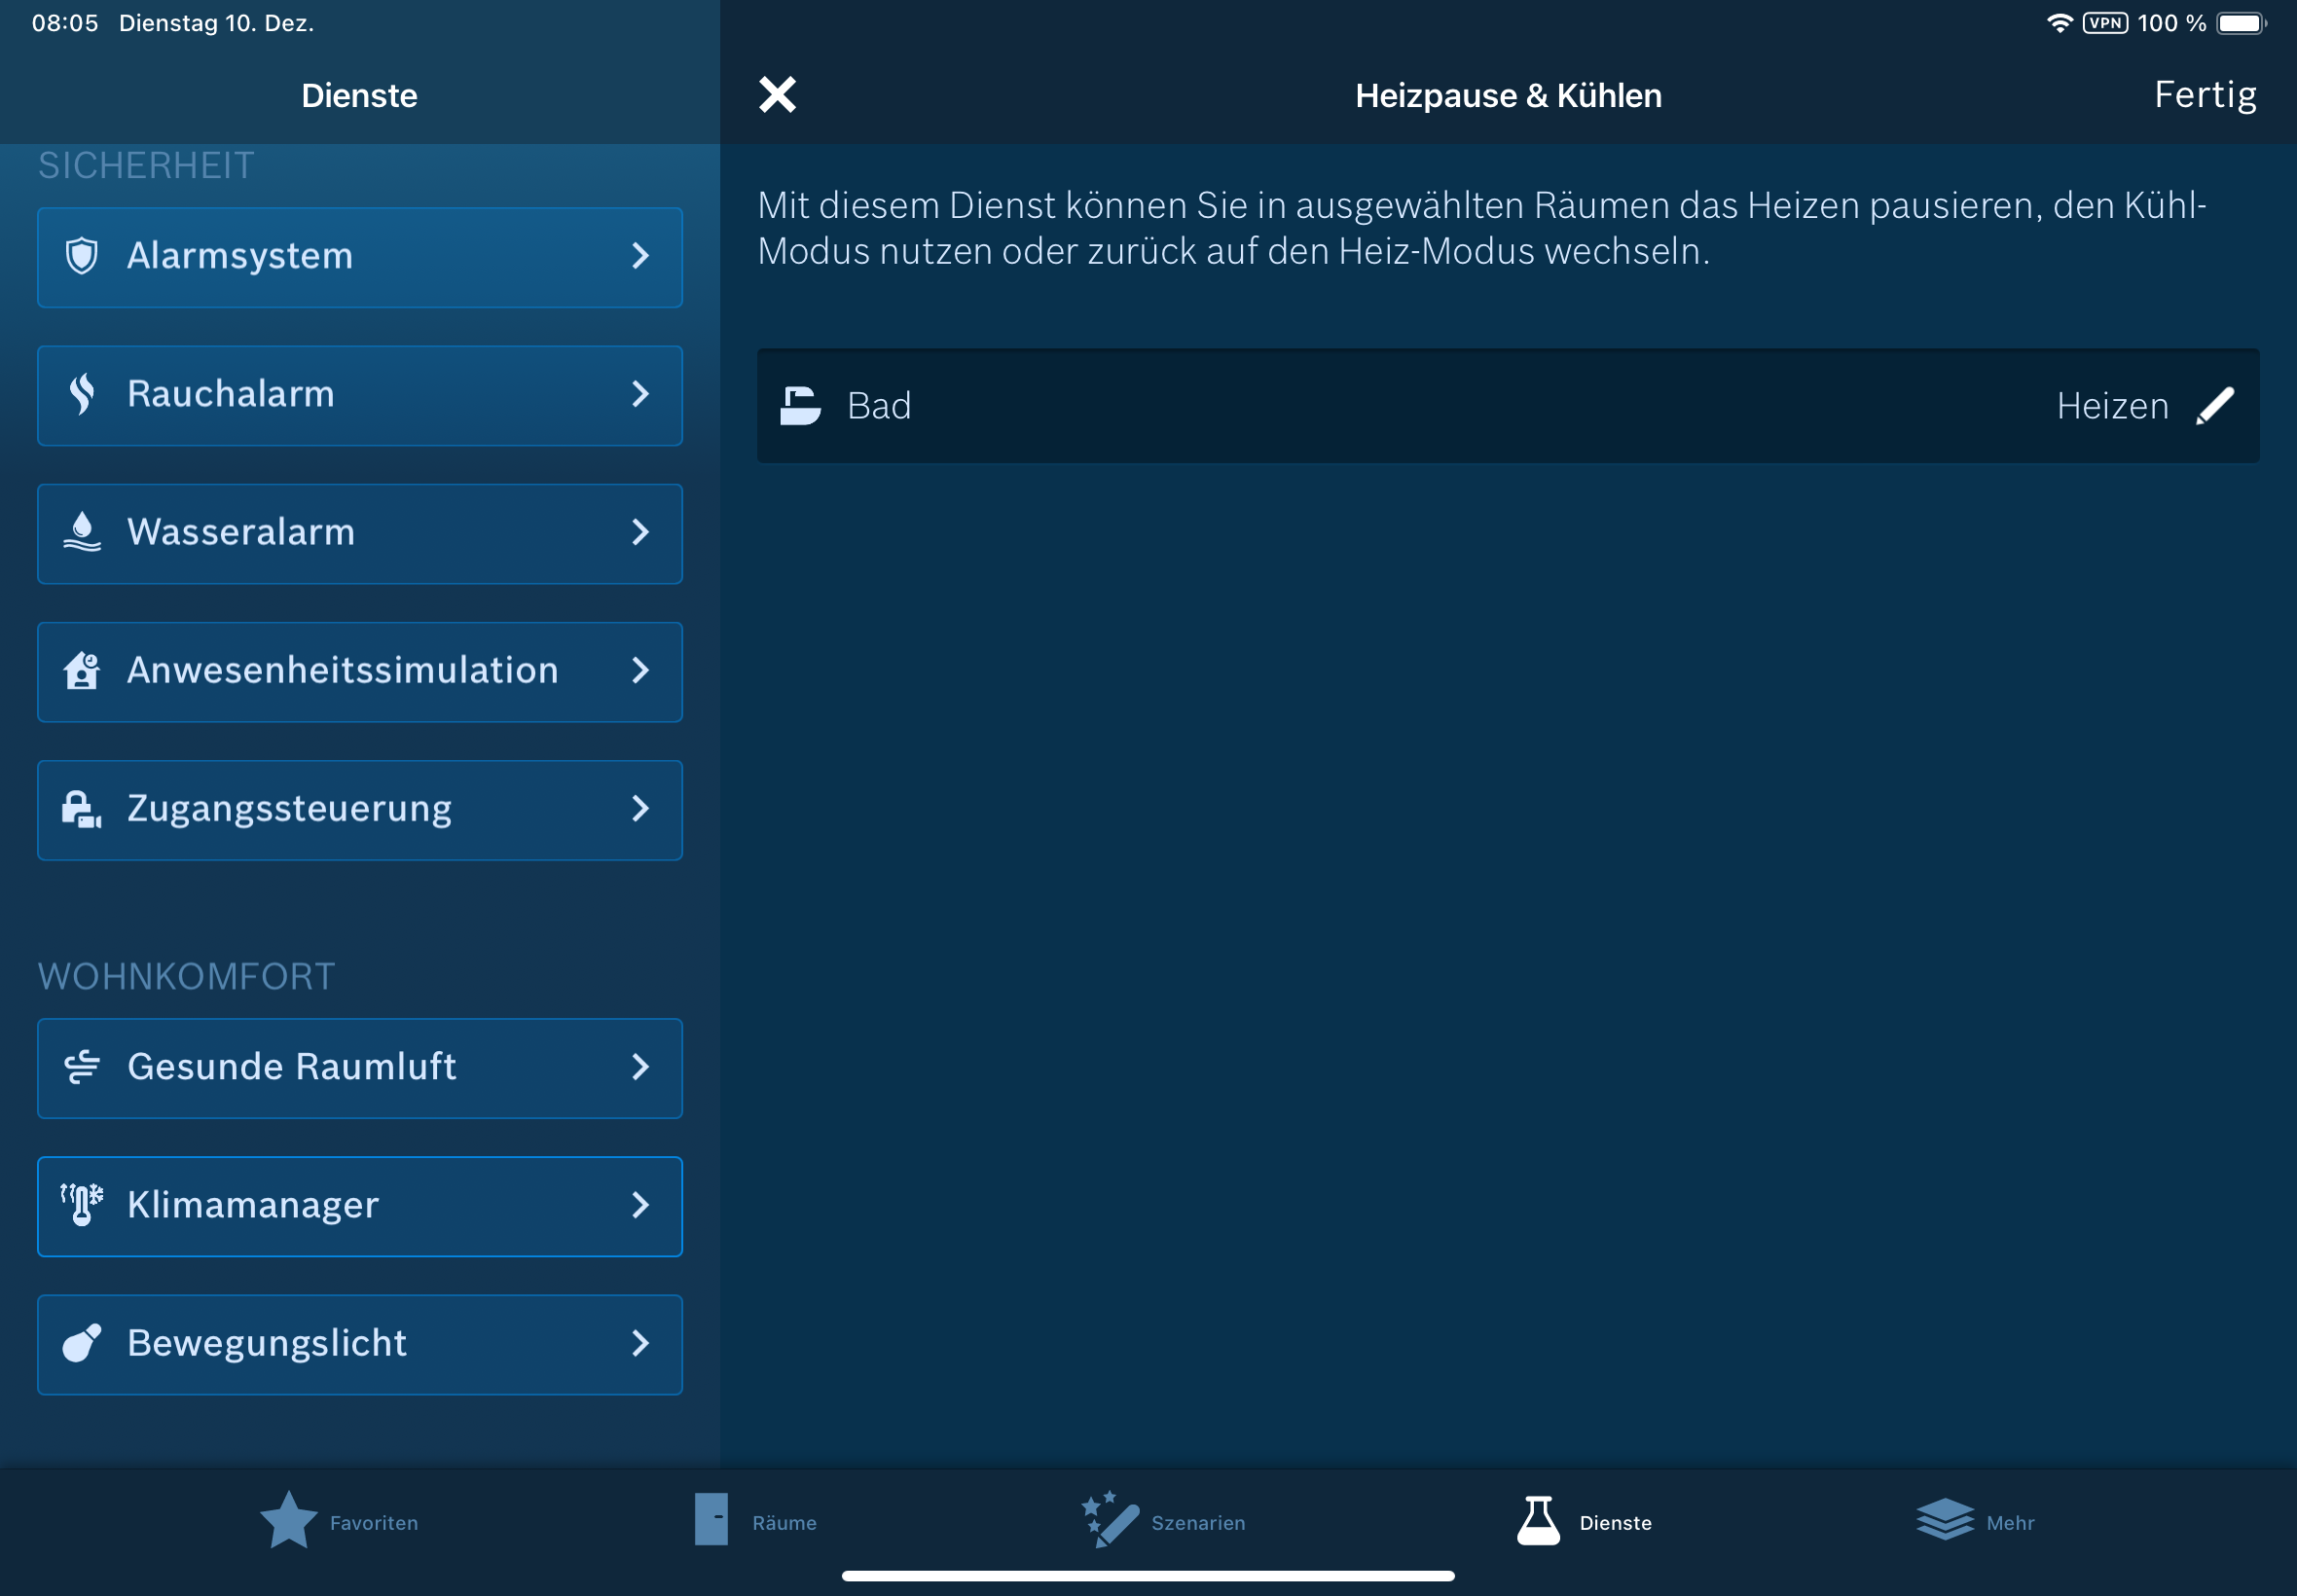Click the Gesunde Raumluft wind icon

[x=82, y=1067]
